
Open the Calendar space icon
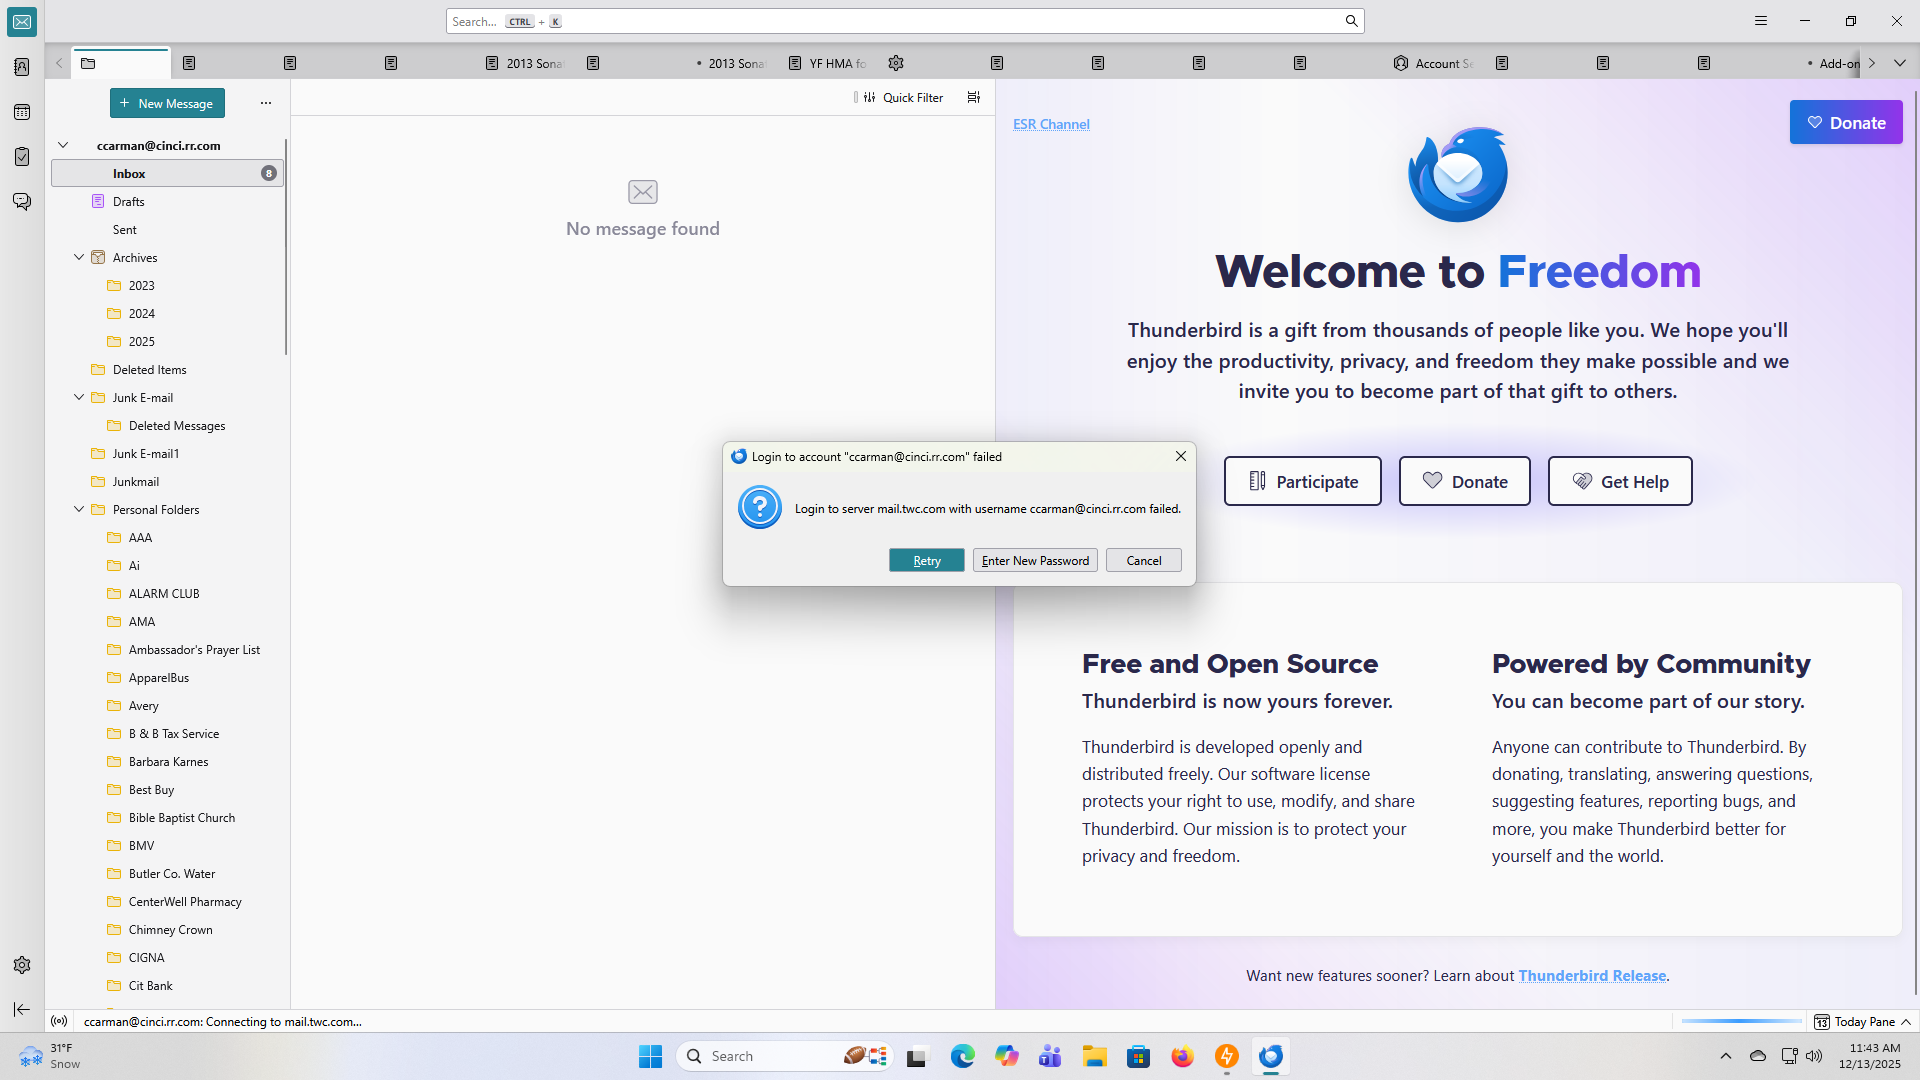pyautogui.click(x=22, y=112)
